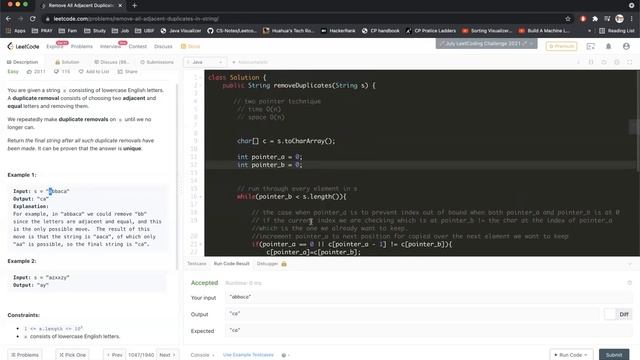Viewport: 640px width, 360px height.
Task: Click the address bar URL
Action: (136, 19)
